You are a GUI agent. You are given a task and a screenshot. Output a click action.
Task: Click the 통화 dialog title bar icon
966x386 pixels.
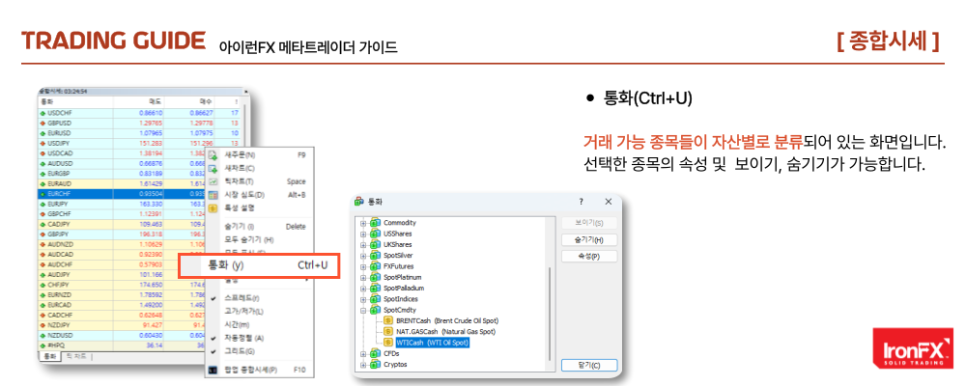[359, 201]
